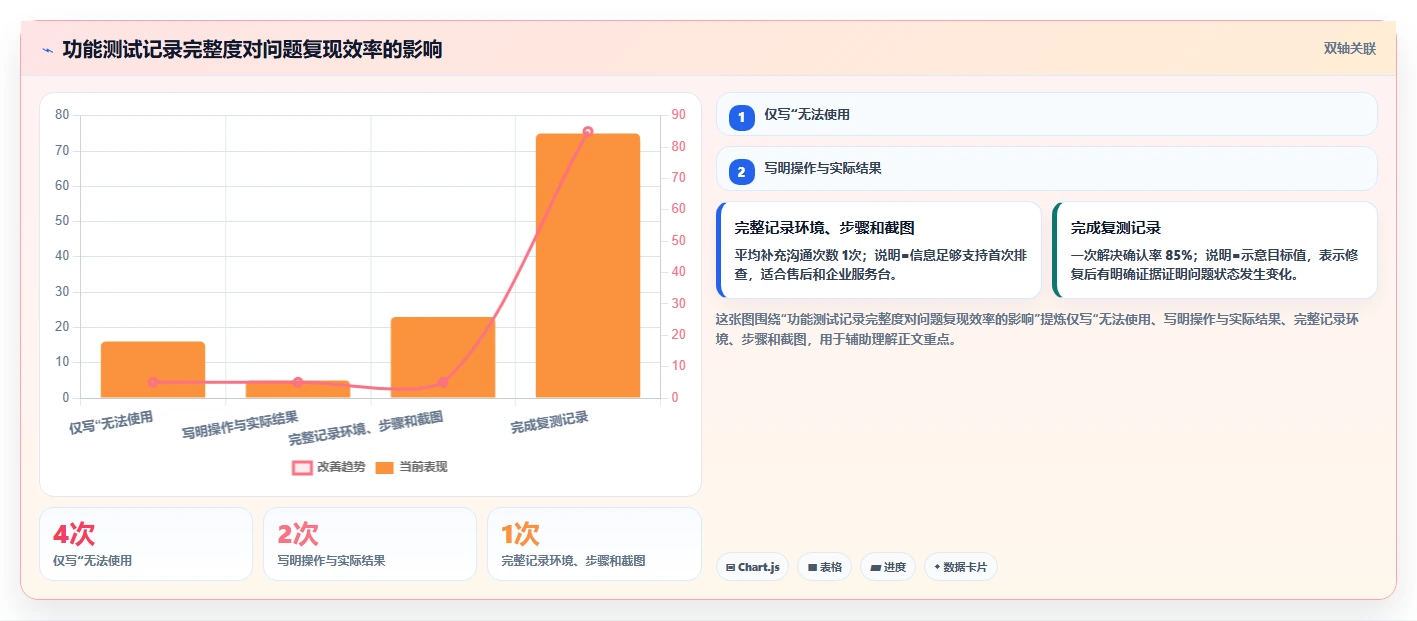
Task: Click trend line point at 完成复测记录 peak
Action: [588, 131]
